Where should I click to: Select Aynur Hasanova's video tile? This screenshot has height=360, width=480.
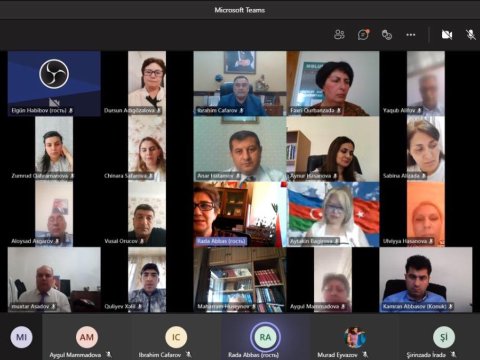pyautogui.click(x=333, y=149)
